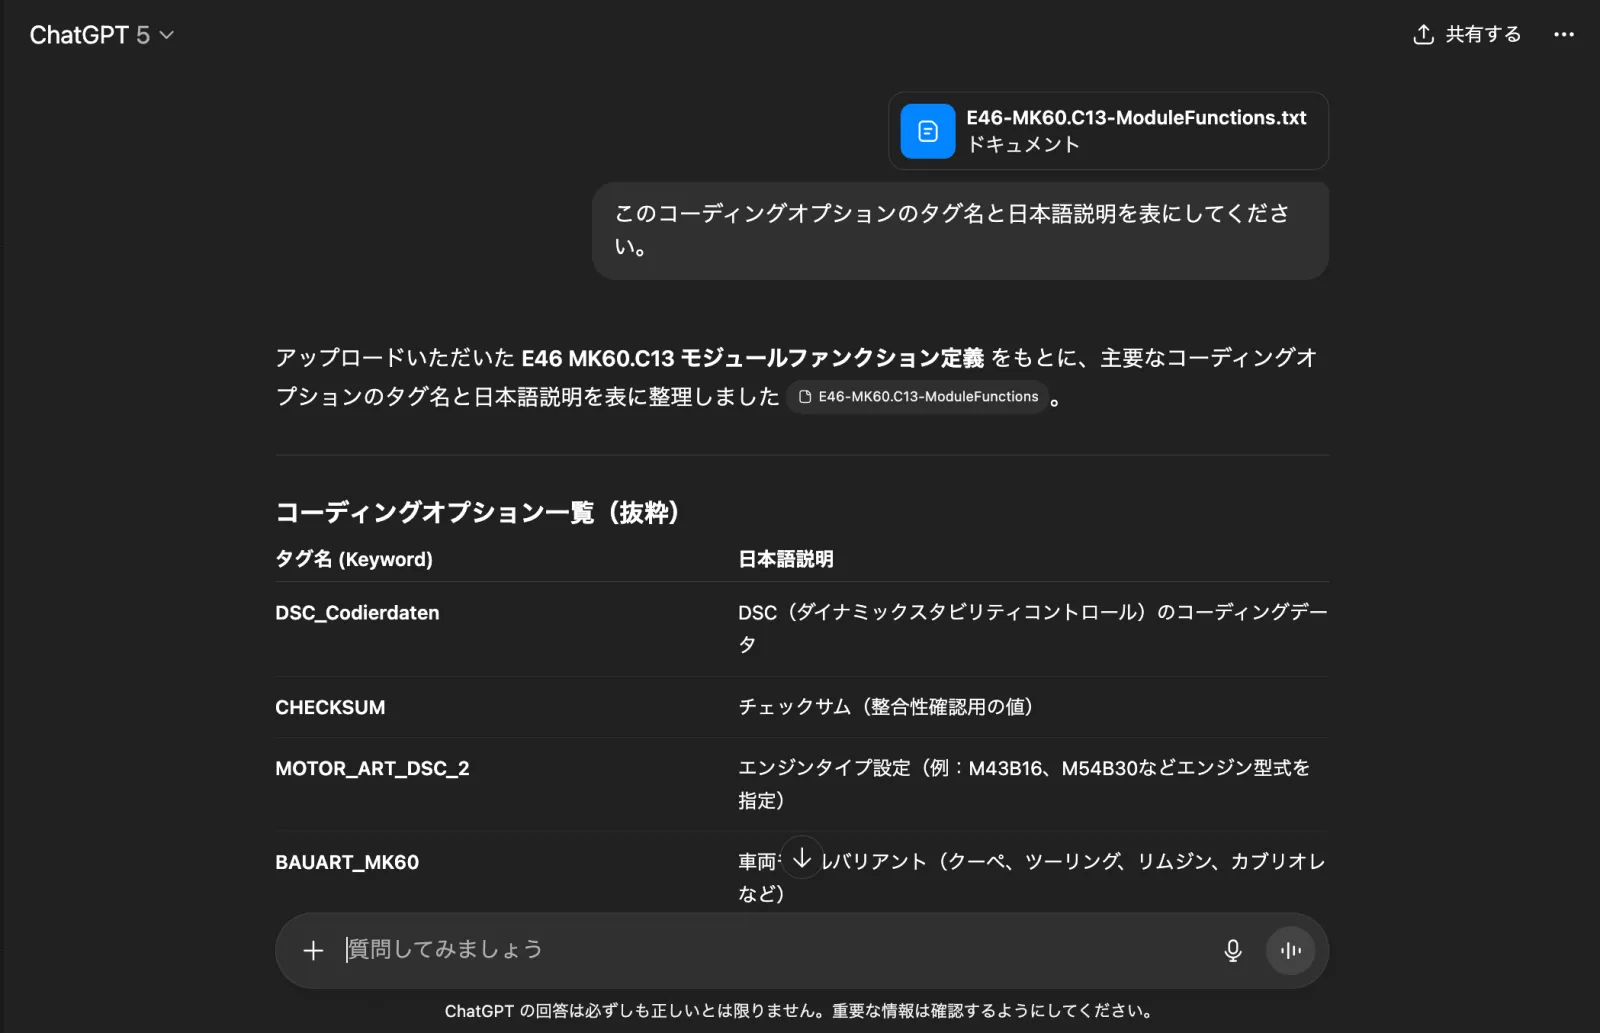
Task: Select the エンジンタイプ設定 description cell
Action: [1024, 784]
